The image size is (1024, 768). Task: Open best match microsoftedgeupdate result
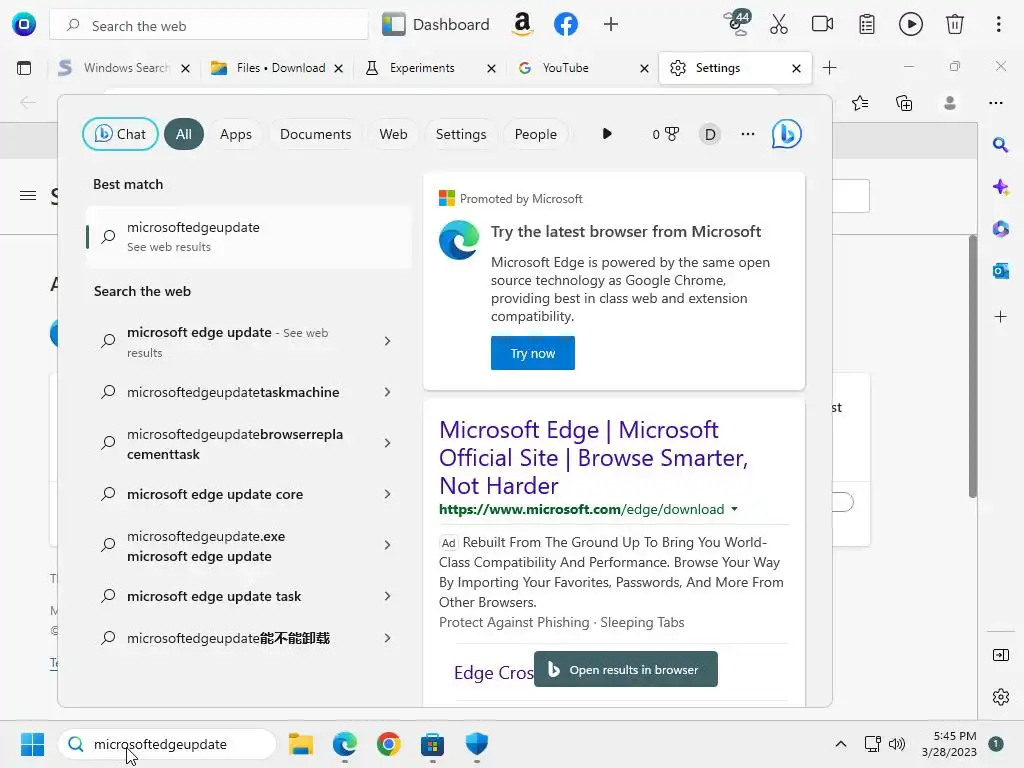249,236
